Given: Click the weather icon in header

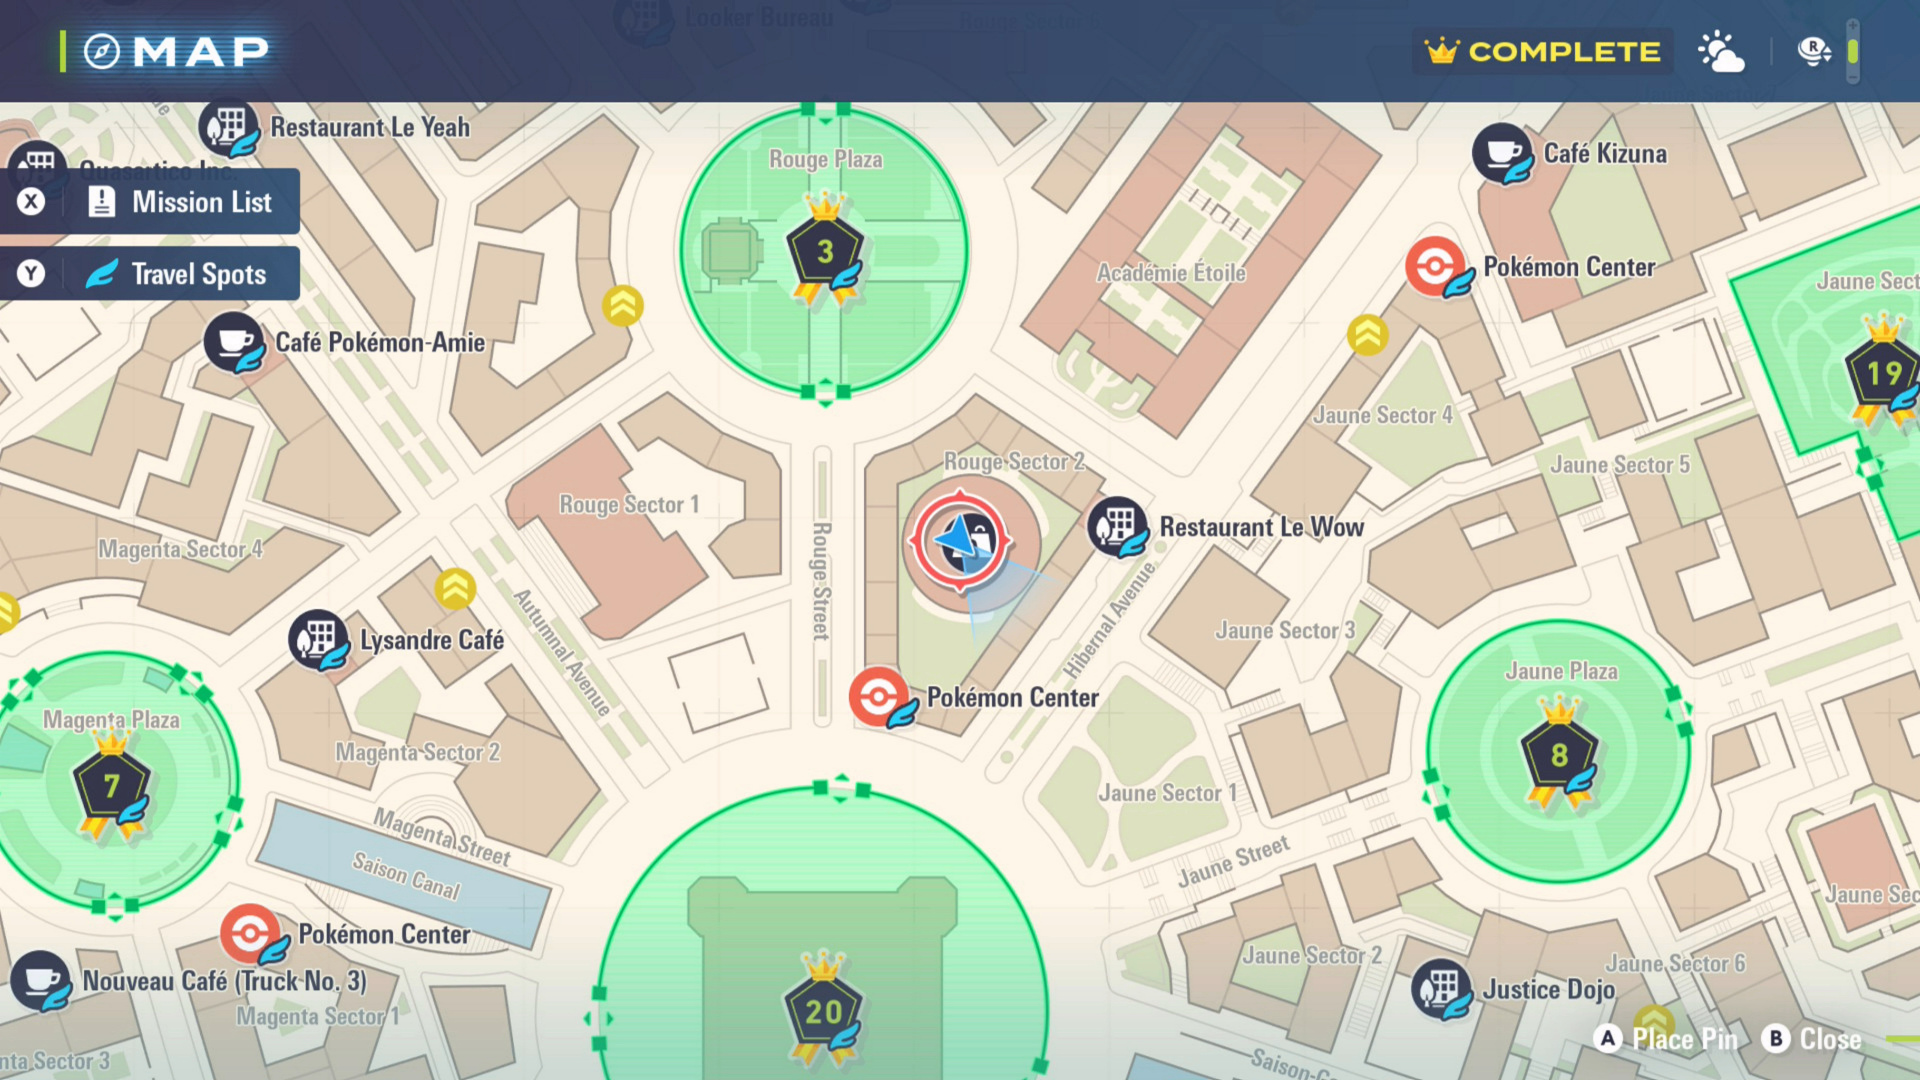Looking at the screenshot, I should [1721, 51].
